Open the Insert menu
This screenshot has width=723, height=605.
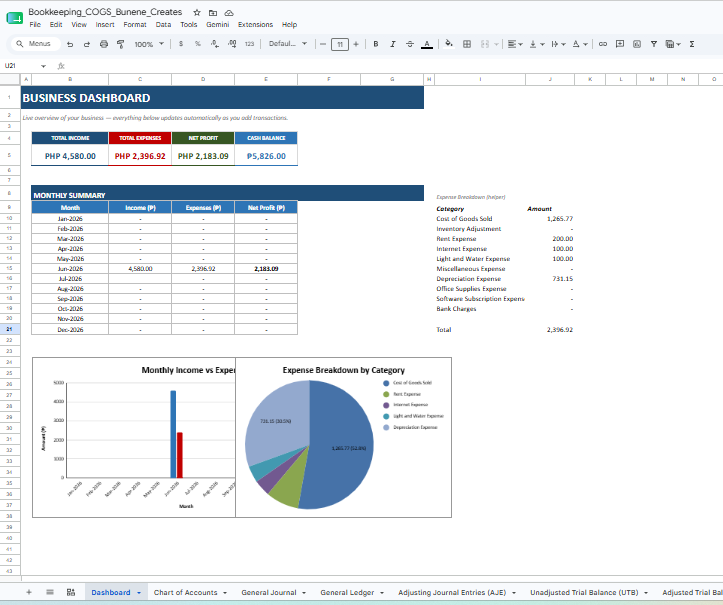(x=105, y=24)
